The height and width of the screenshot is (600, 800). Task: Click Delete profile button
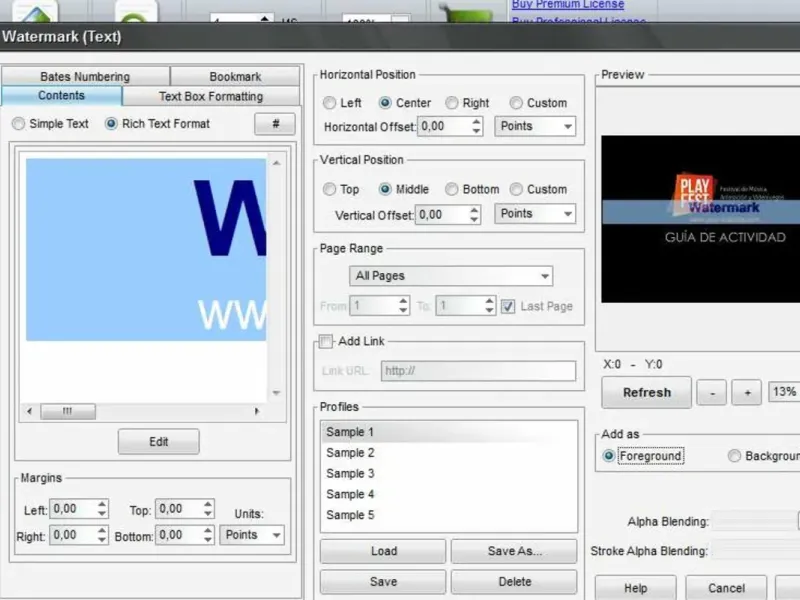(x=514, y=582)
